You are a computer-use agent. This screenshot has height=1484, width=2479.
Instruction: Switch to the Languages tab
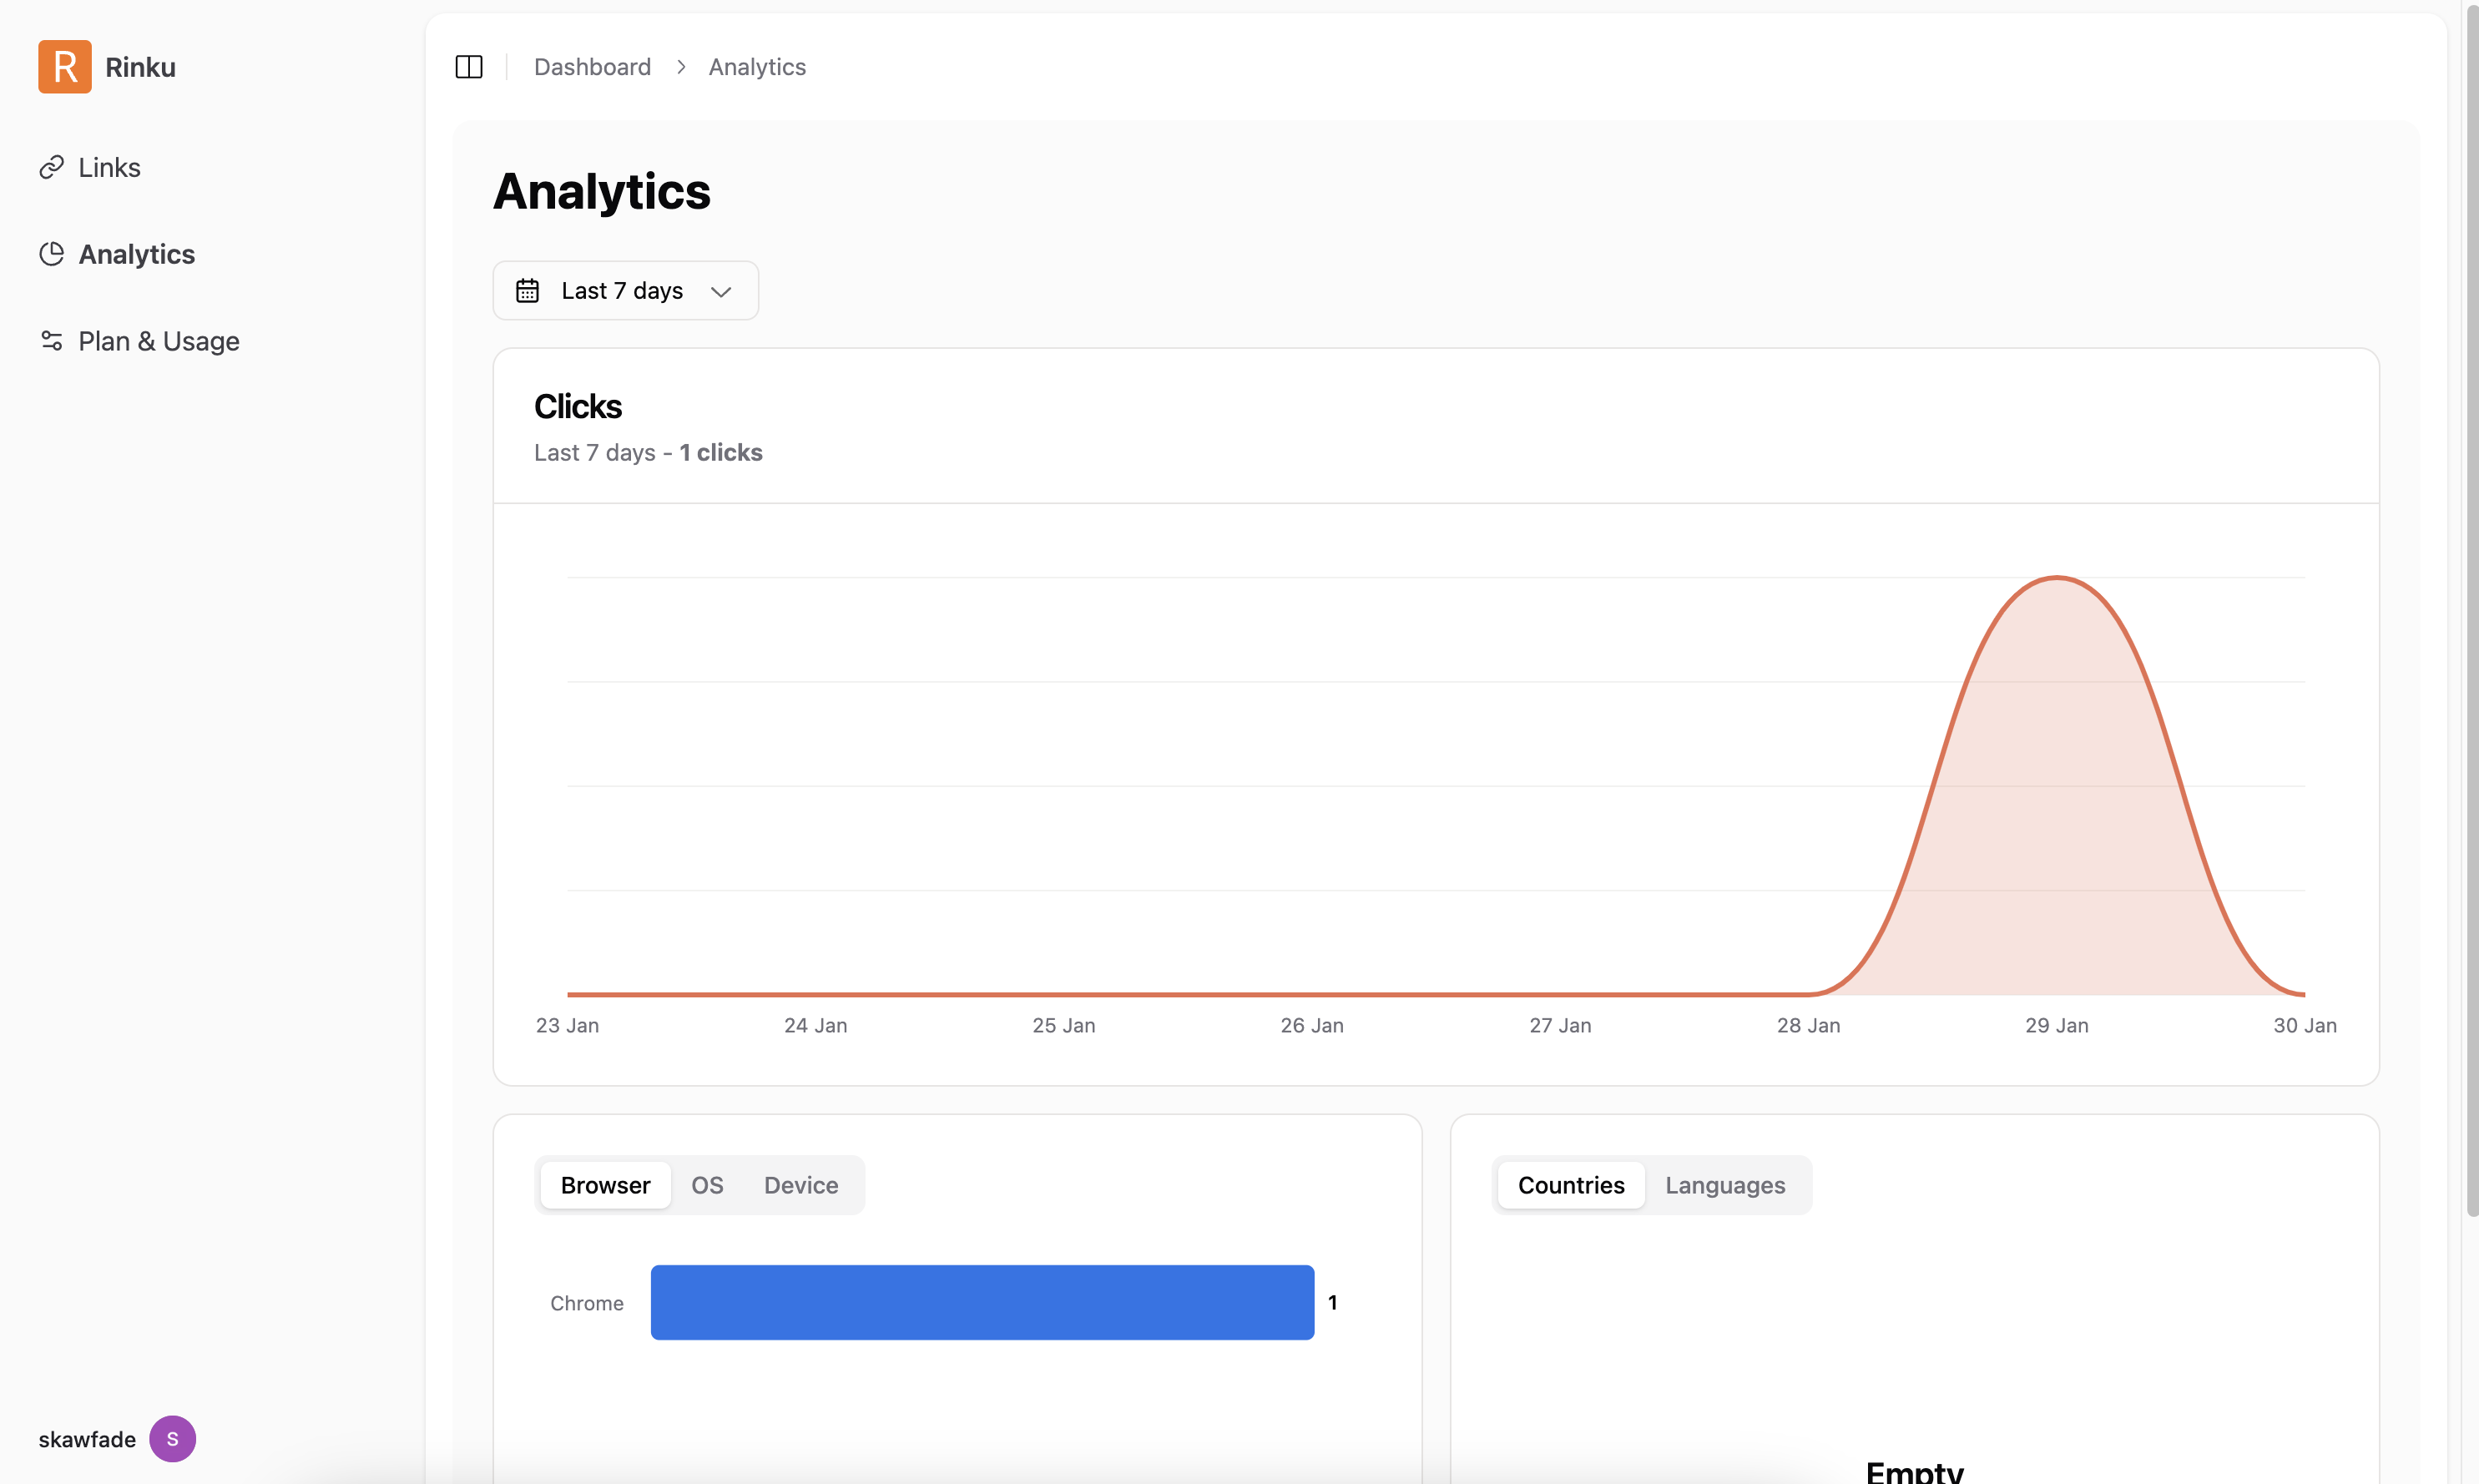click(1725, 1185)
